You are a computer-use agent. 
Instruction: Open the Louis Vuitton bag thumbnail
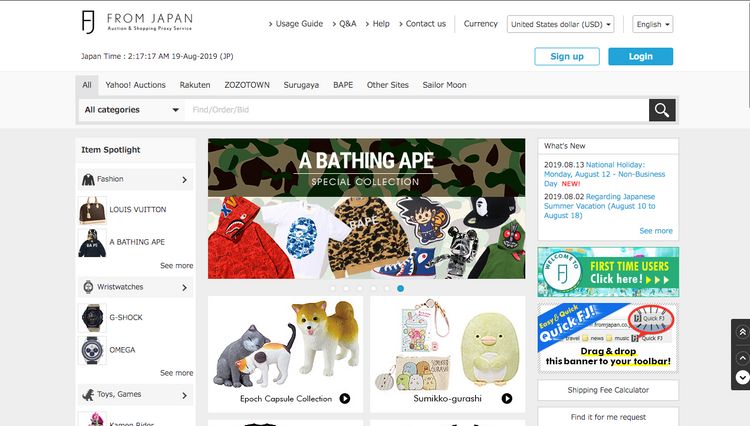point(92,210)
